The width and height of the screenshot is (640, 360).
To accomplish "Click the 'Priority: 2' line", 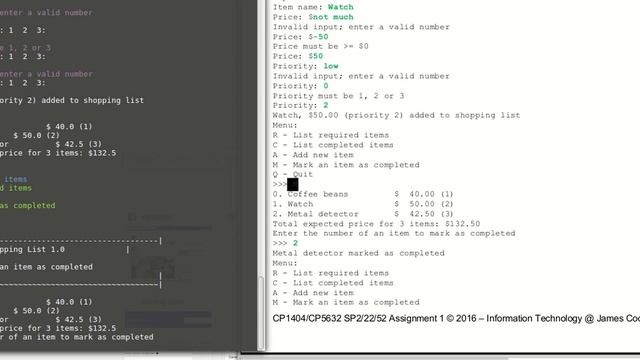I will coord(300,105).
